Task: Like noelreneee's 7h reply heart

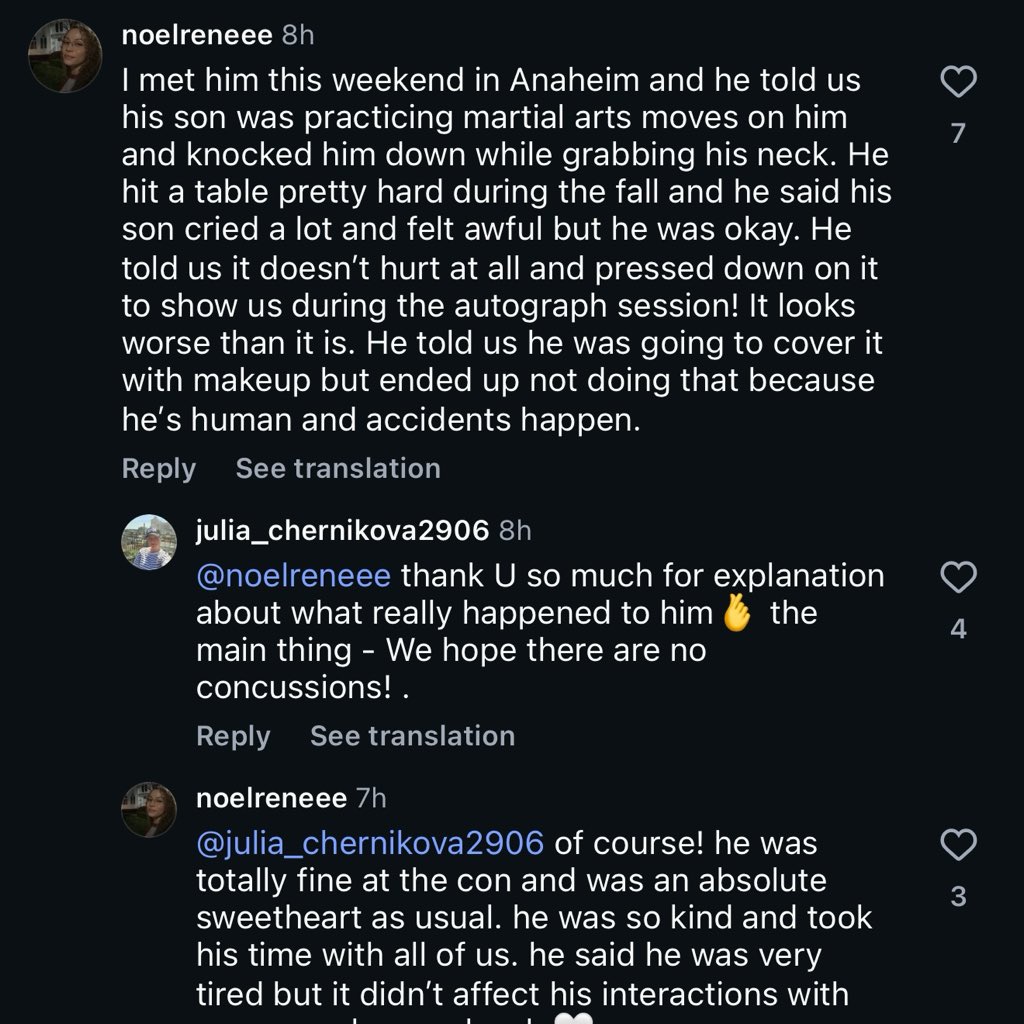Action: click(x=958, y=844)
